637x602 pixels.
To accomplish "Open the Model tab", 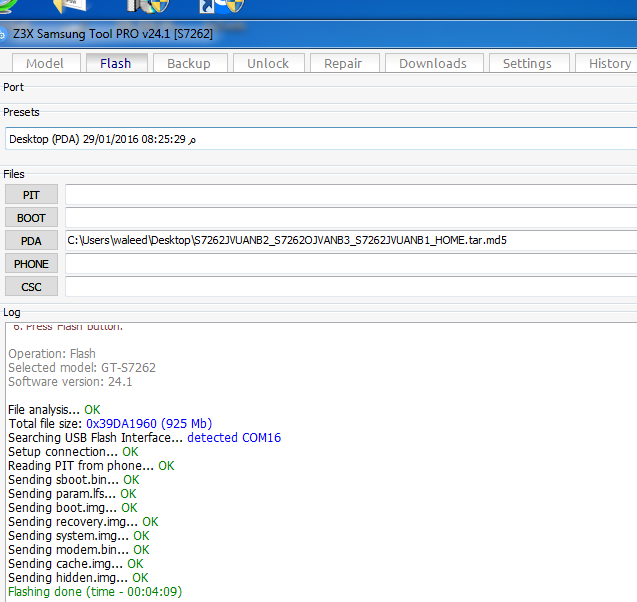I will point(46,63).
